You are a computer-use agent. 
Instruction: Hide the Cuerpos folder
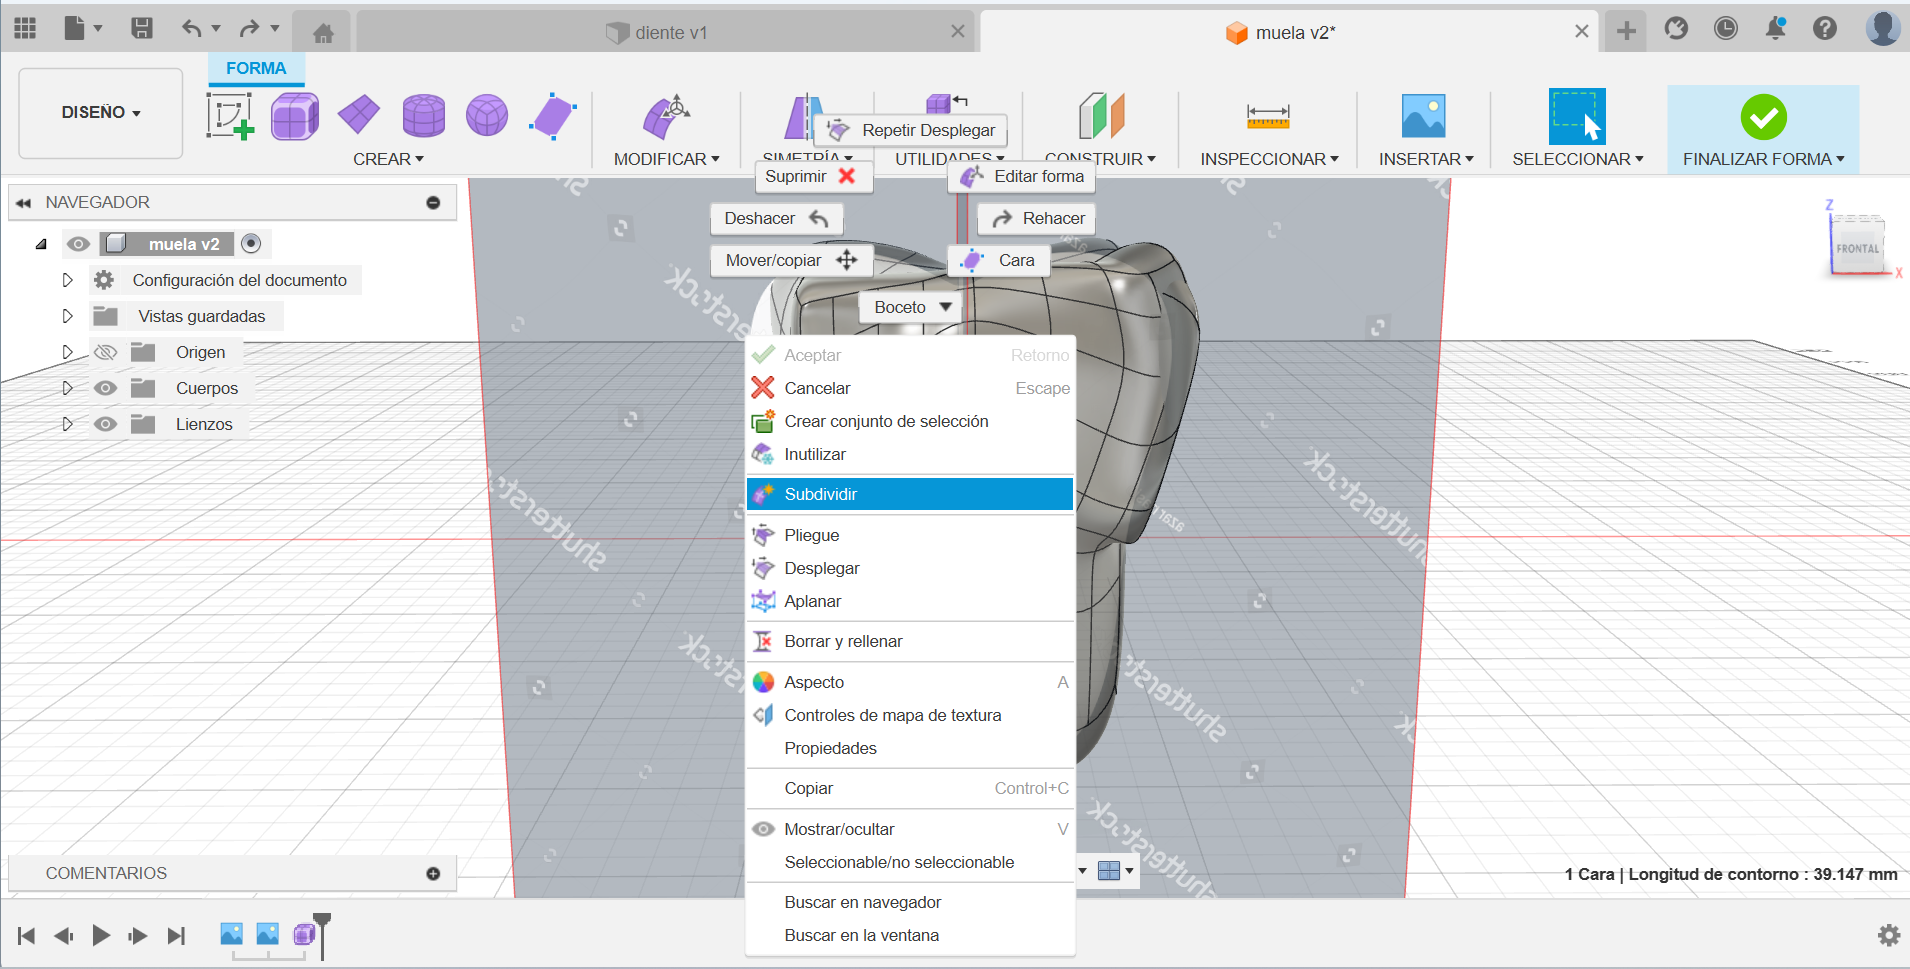(x=105, y=388)
